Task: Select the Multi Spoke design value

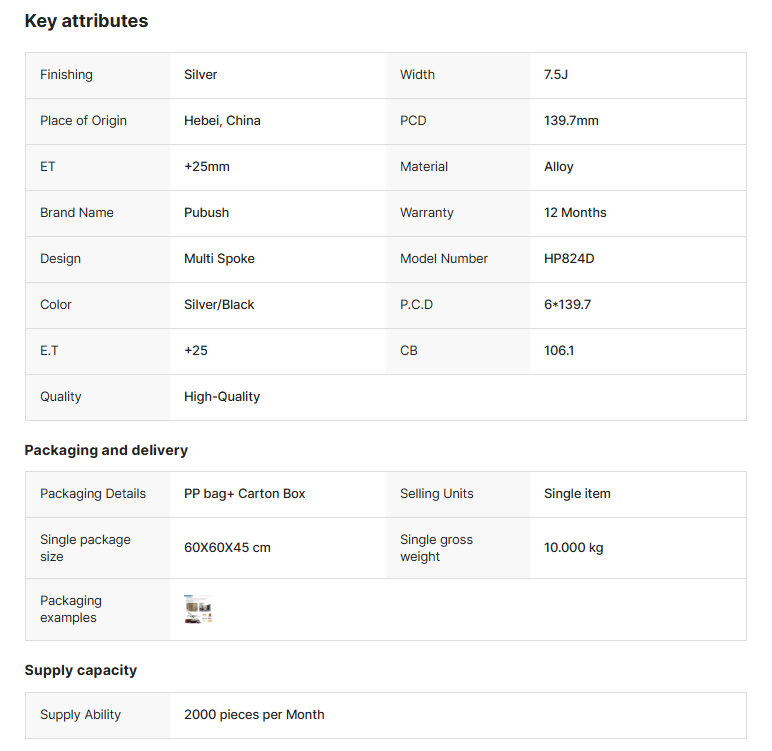Action: 219,259
